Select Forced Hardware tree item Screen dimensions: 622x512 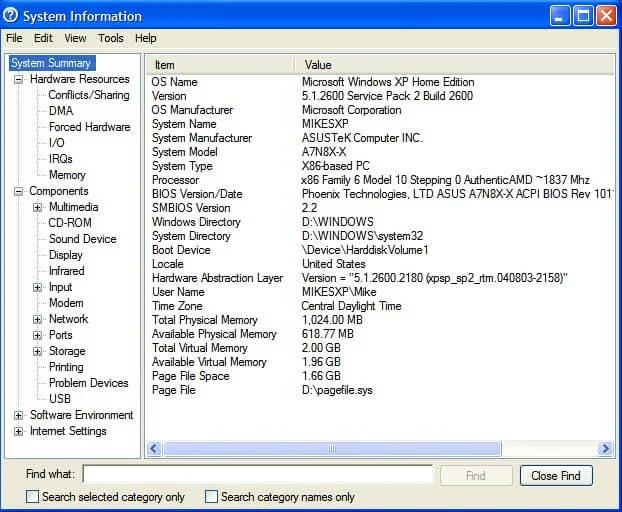pyautogui.click(x=90, y=127)
